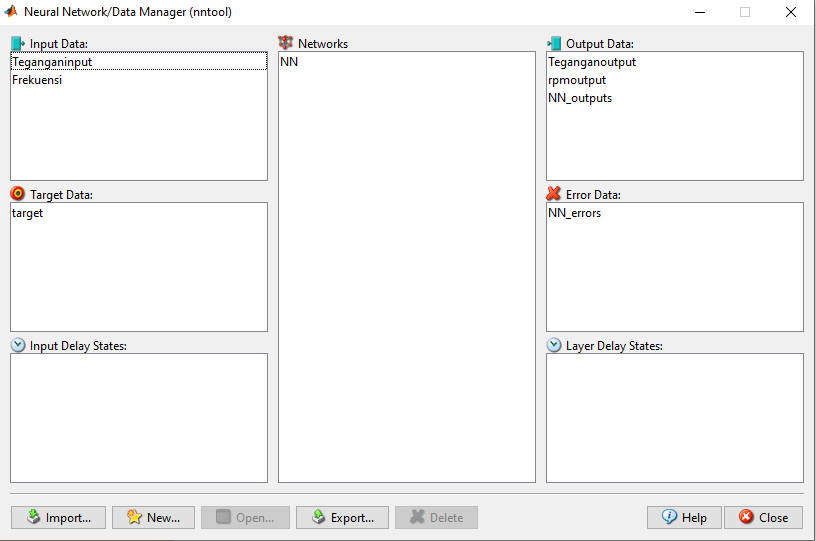Viewport: 816px width, 541px height.
Task: Click the disabled Open button
Action: click(x=246, y=518)
